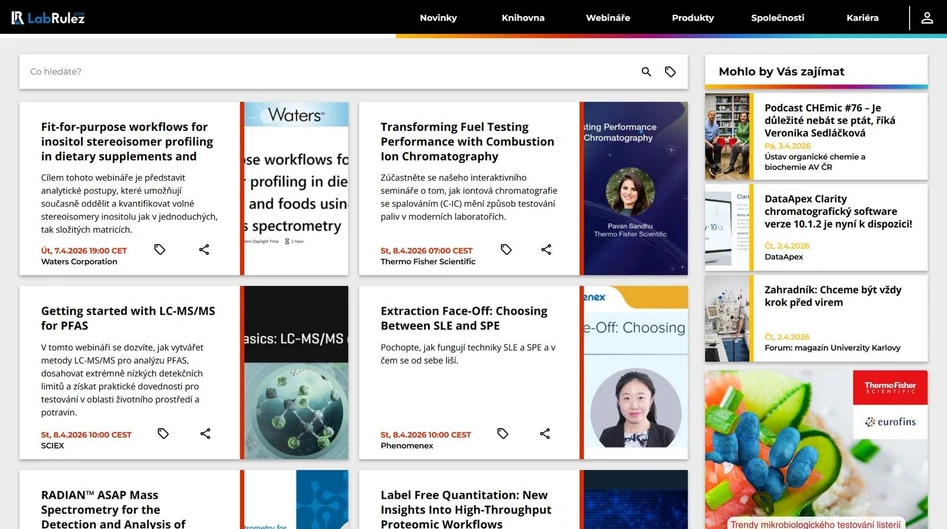Open Getting started with LC-MS/MS for PFAS
The height and width of the screenshot is (529, 947).
click(128, 318)
